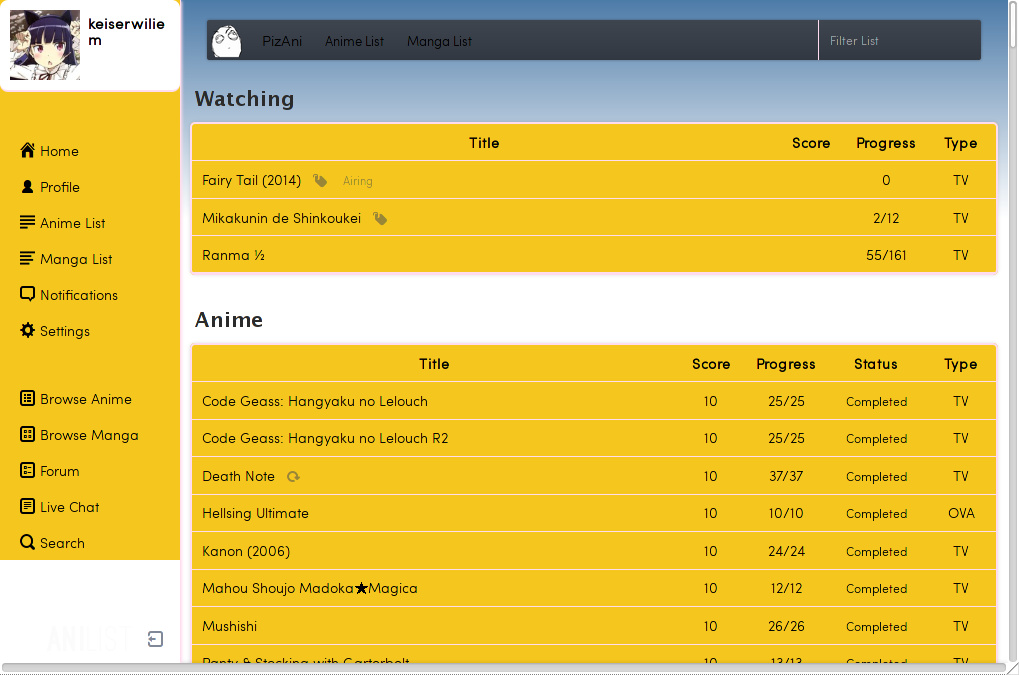The image size is (1019, 675).
Task: Click the 55/161 progress for Ranma ½
Action: (x=886, y=255)
